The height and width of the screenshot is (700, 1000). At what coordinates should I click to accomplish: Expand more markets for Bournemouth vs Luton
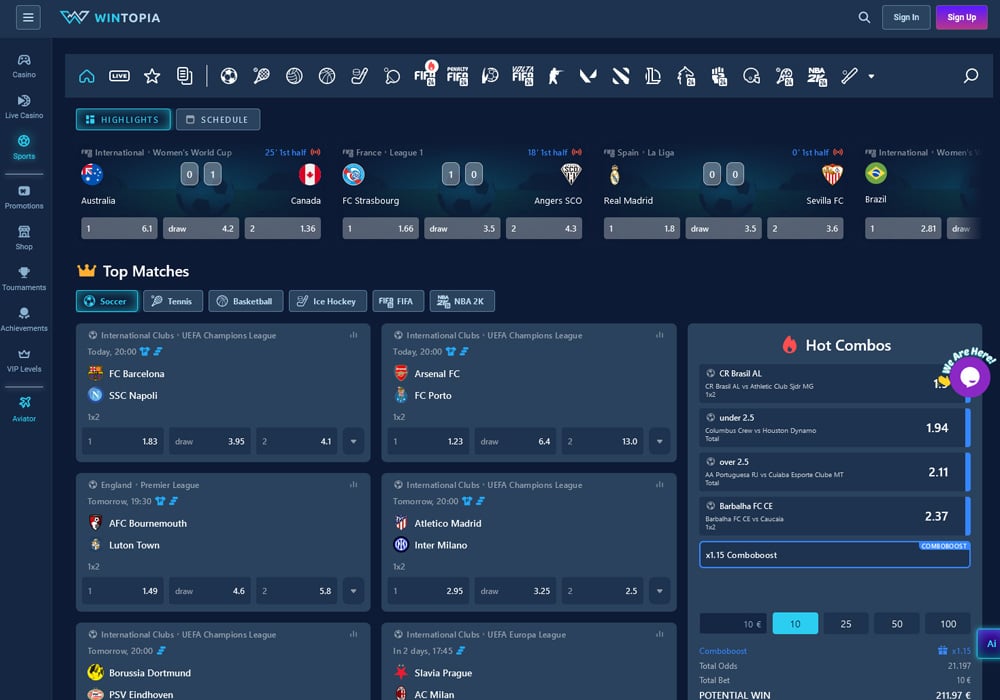click(353, 591)
